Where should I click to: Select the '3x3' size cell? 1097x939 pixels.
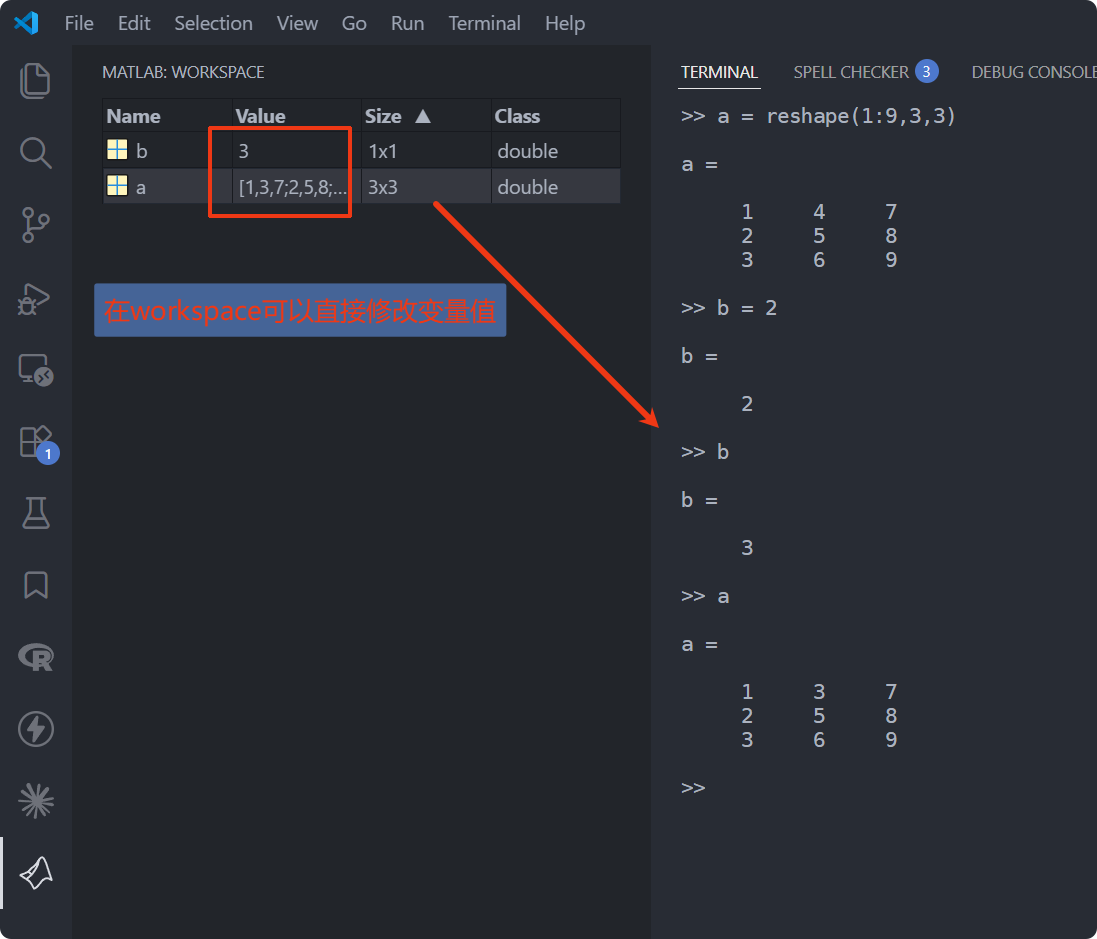coord(426,187)
